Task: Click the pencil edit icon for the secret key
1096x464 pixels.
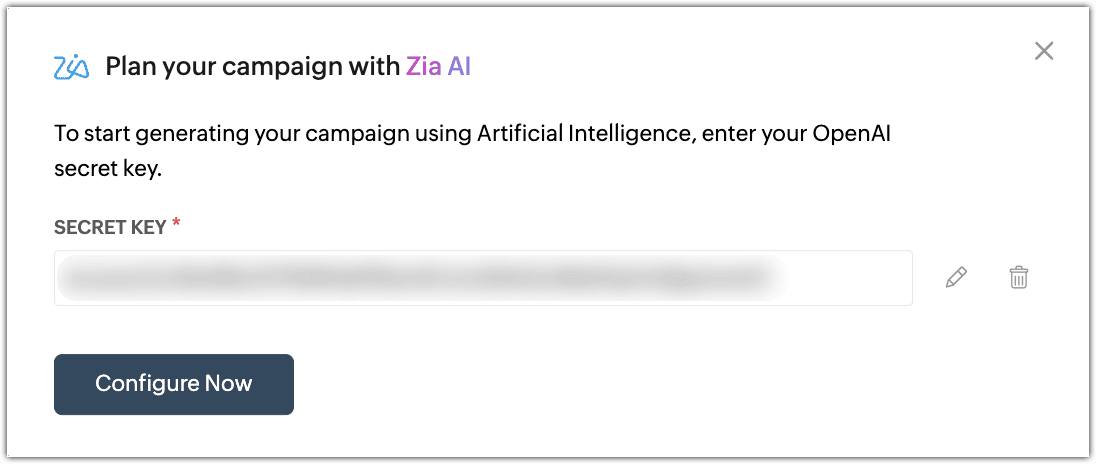Action: (x=956, y=278)
